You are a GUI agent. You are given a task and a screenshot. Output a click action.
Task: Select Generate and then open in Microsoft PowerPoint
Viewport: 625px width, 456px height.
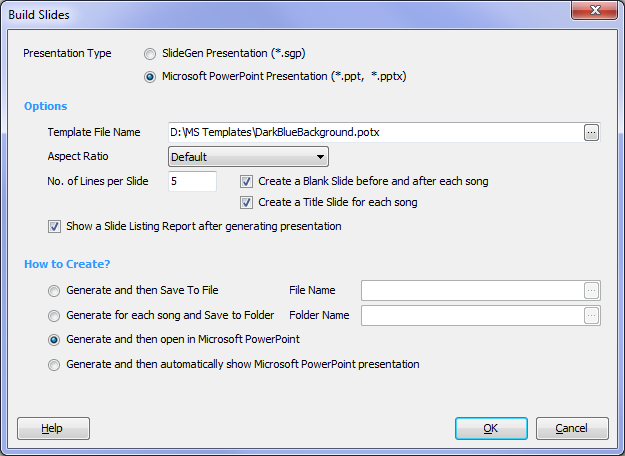click(x=54, y=340)
